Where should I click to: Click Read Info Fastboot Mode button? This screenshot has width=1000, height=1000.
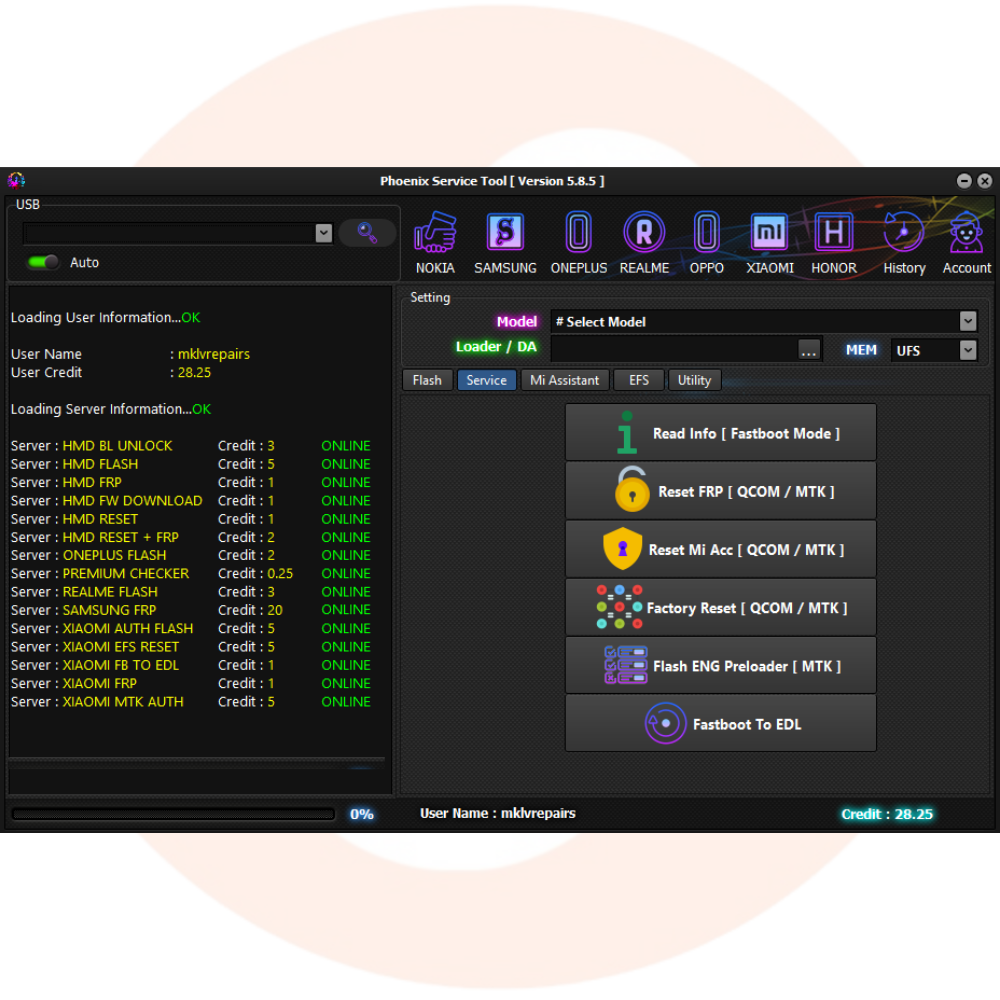(721, 432)
